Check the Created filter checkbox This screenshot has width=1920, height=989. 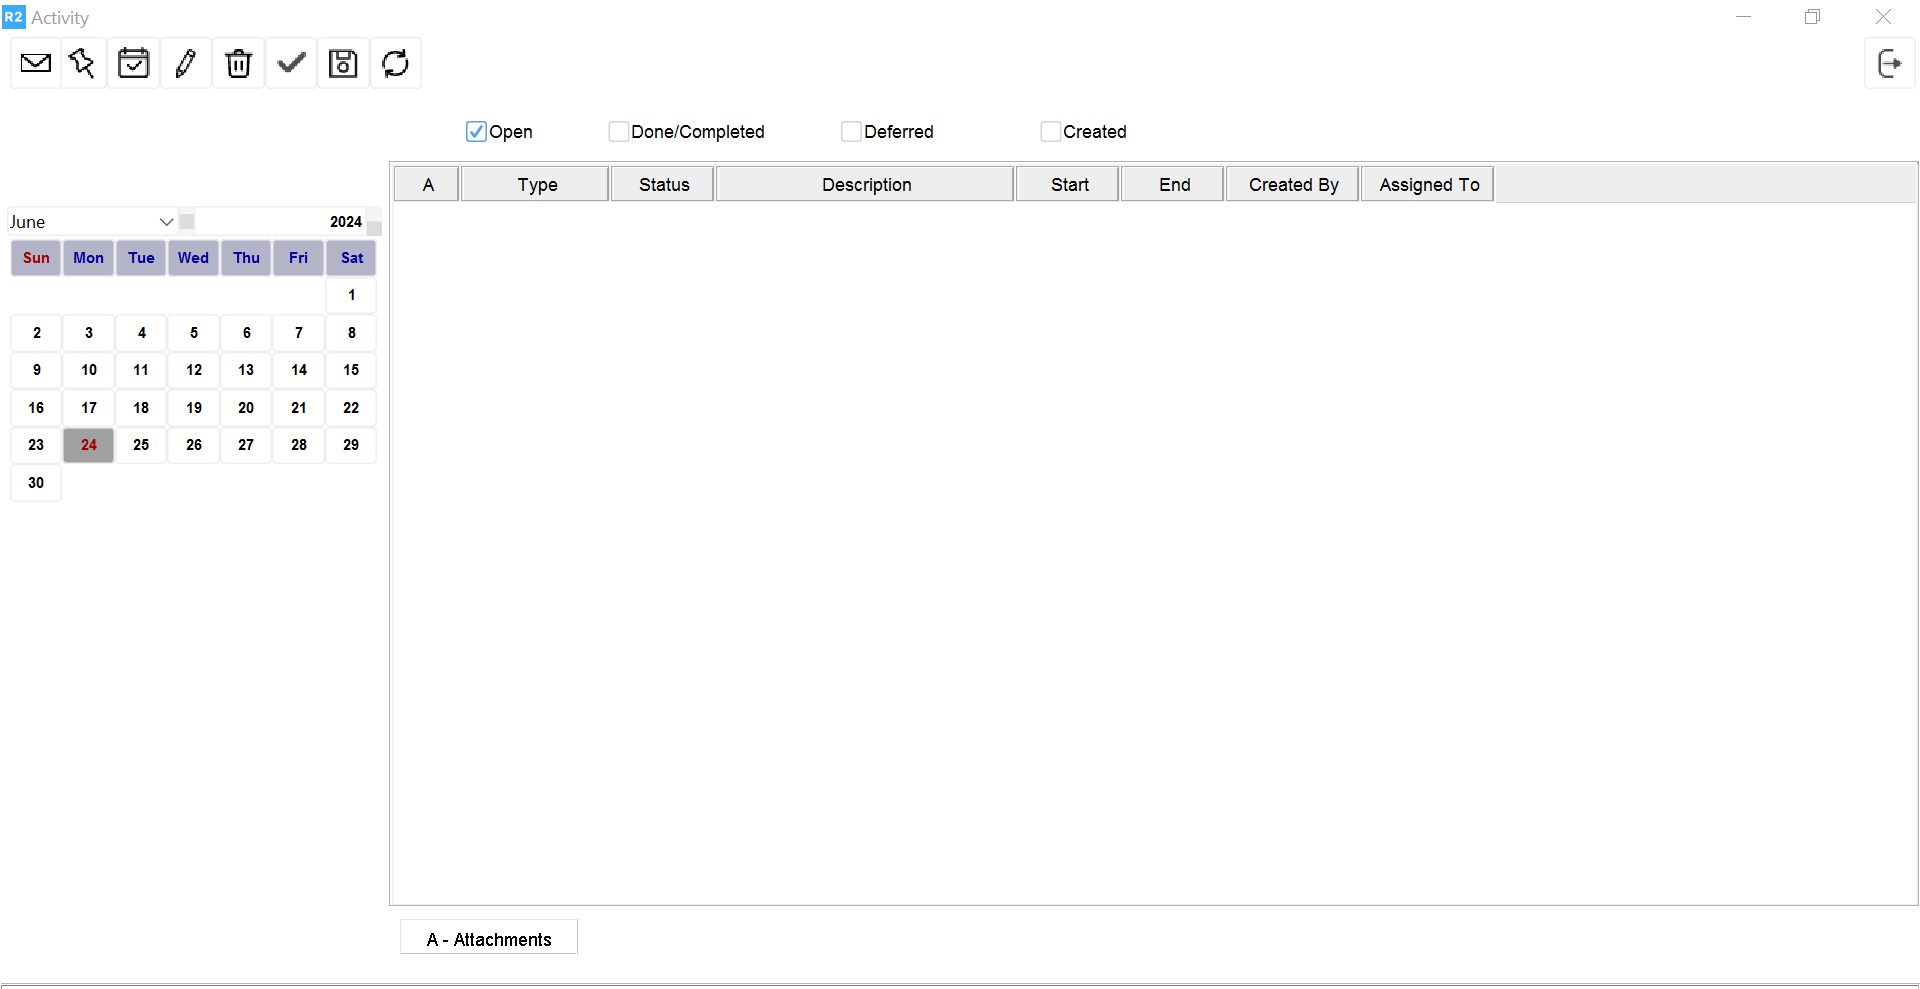coord(1050,132)
